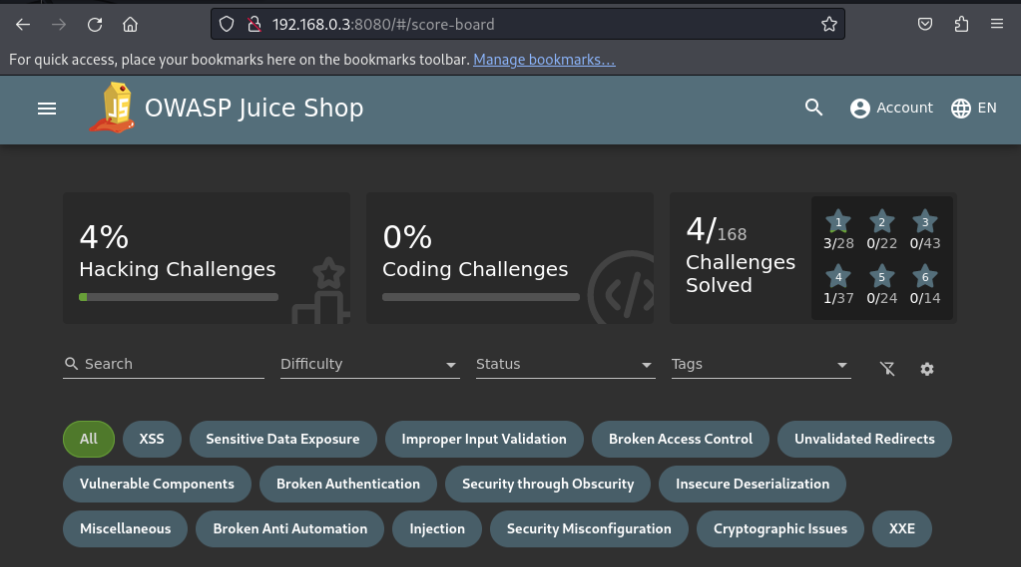1021x567 pixels.
Task: Click the browser address bar URL
Action: 384,25
